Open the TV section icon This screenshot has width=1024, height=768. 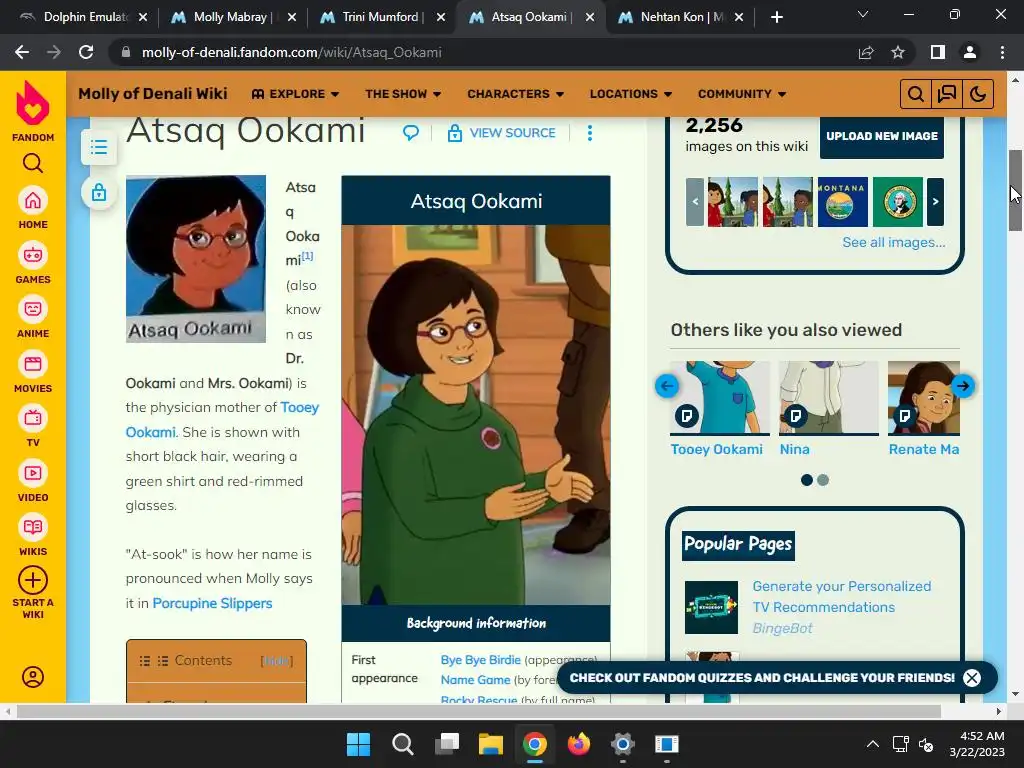click(x=33, y=418)
